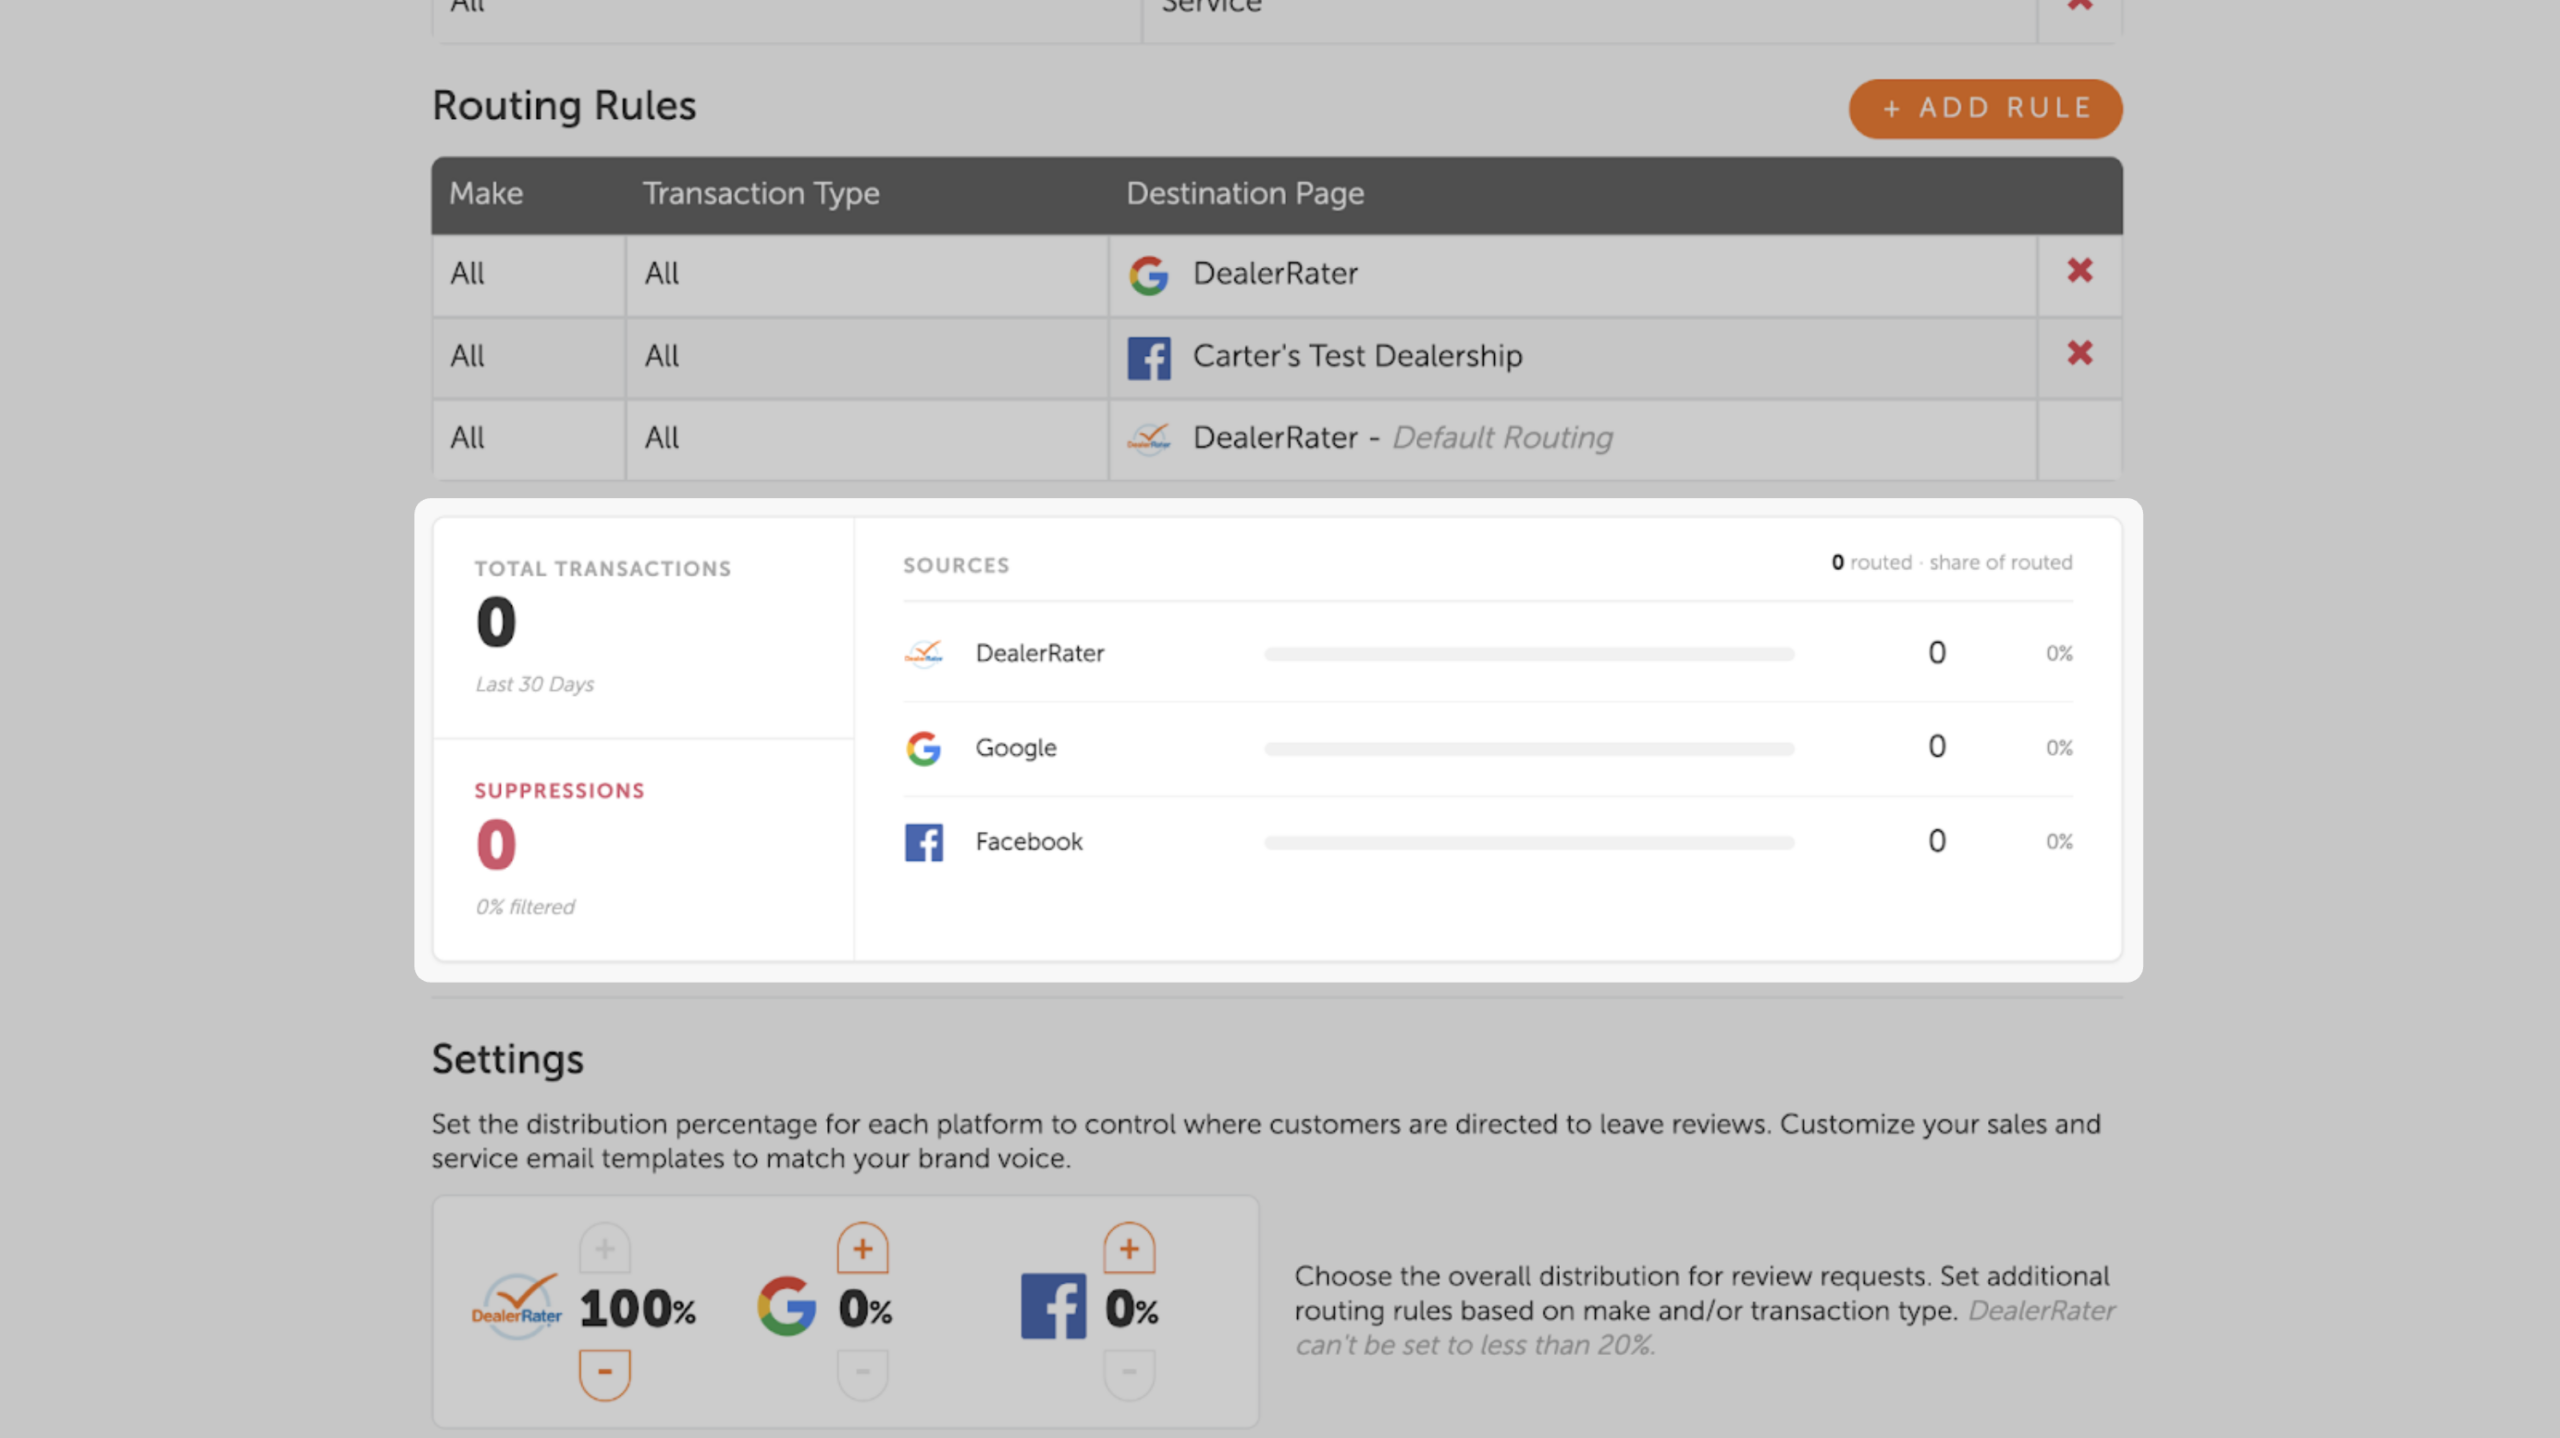The width and height of the screenshot is (2560, 1438).
Task: Click the Google 0% value in Settings
Action: point(866,1309)
